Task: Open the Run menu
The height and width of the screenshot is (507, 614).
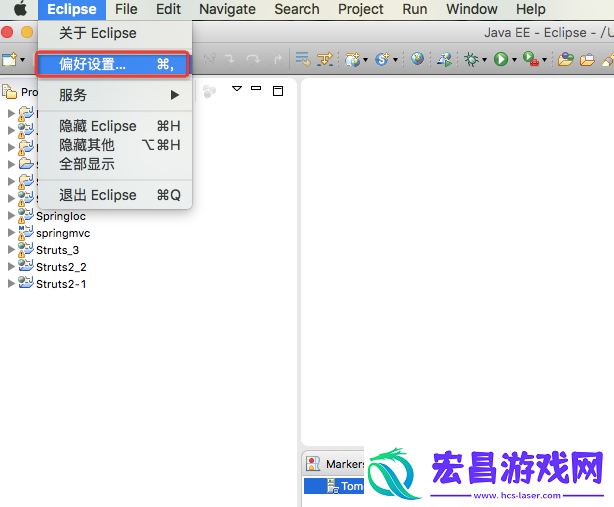Action: coord(415,9)
